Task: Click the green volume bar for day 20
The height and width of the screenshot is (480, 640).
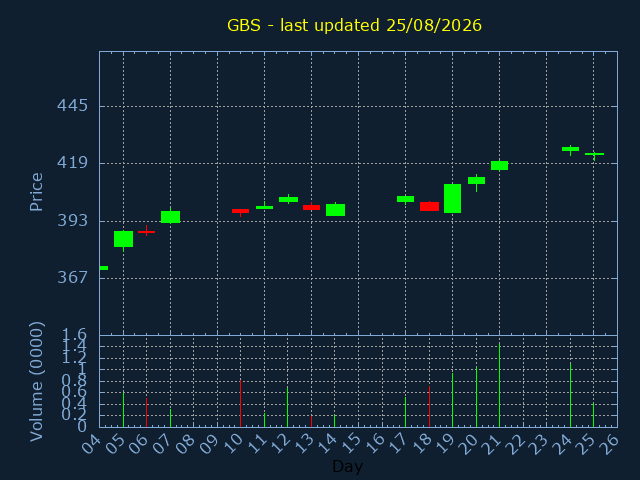Action: (x=476, y=397)
